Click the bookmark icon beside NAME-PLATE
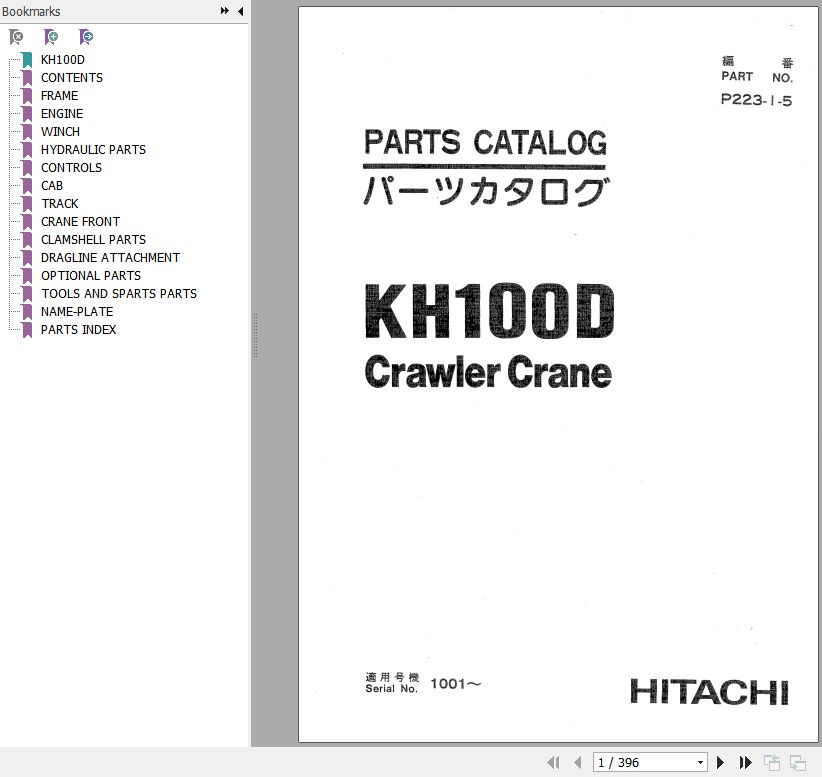Image resolution: width=822 pixels, height=777 pixels. [x=27, y=311]
